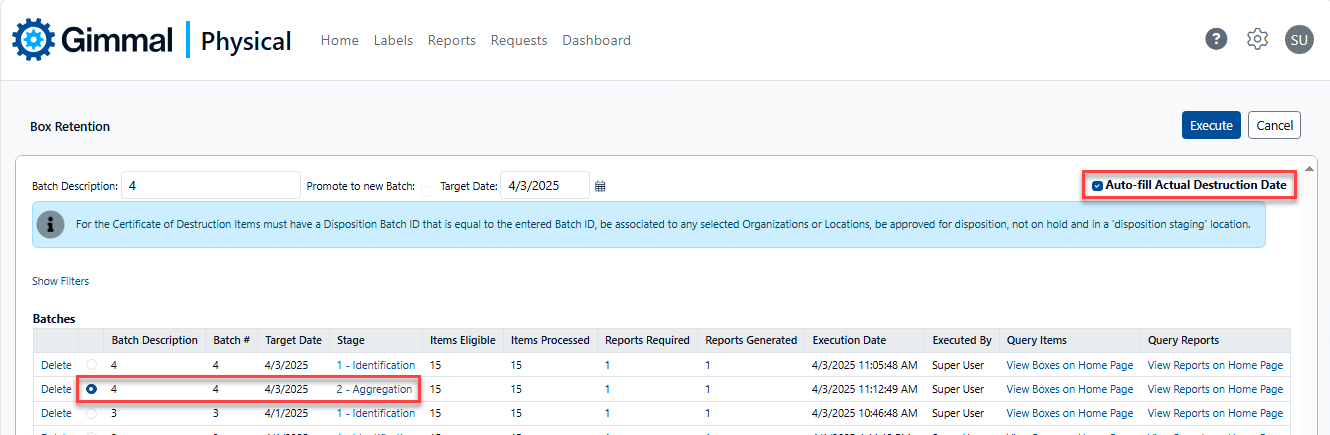
Task: Click into the Batch Description field
Action: click(x=210, y=185)
